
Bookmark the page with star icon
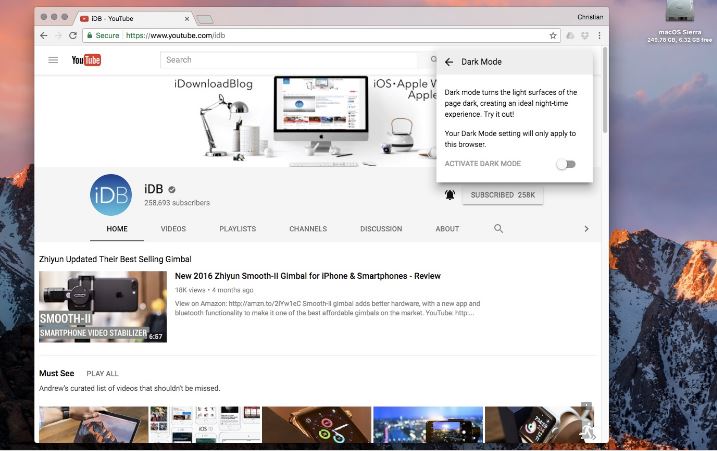click(x=553, y=35)
